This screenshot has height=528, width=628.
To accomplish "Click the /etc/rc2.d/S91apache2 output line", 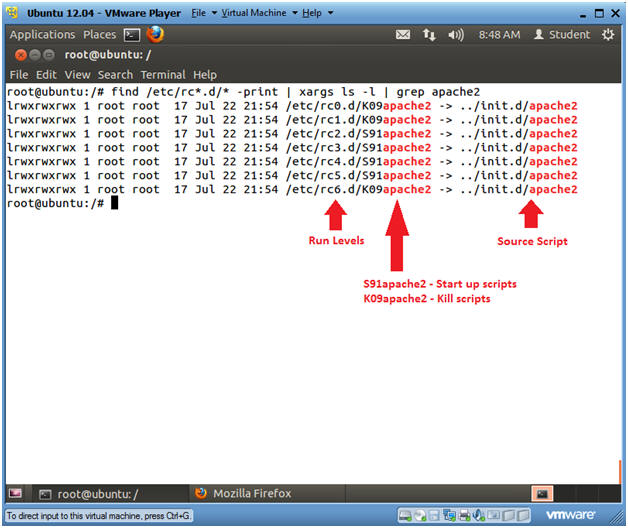I will [292, 134].
